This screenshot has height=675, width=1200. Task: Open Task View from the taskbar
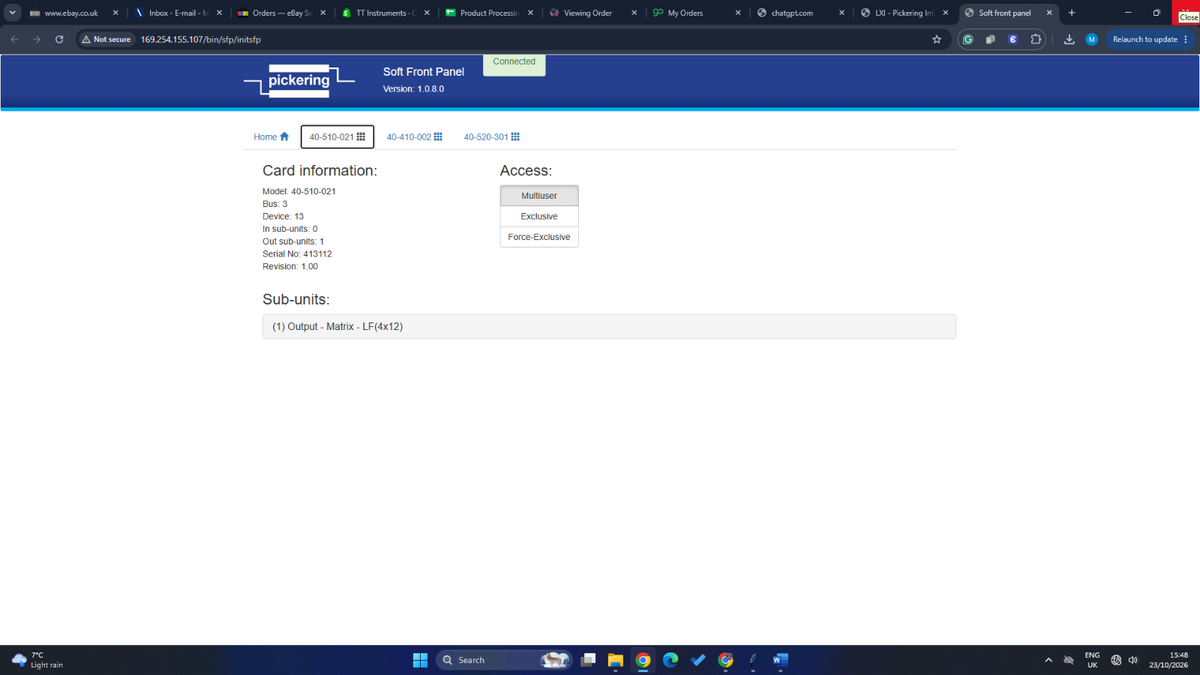[x=589, y=660]
